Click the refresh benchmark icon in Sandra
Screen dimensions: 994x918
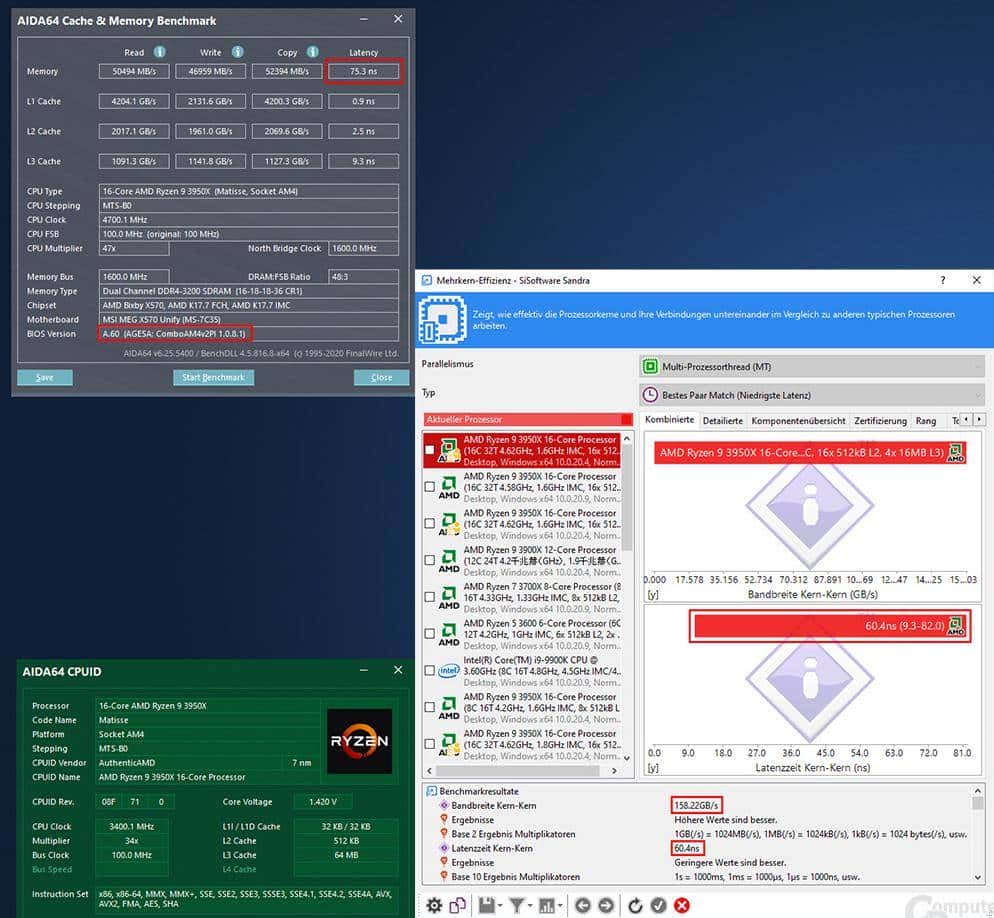[635, 905]
